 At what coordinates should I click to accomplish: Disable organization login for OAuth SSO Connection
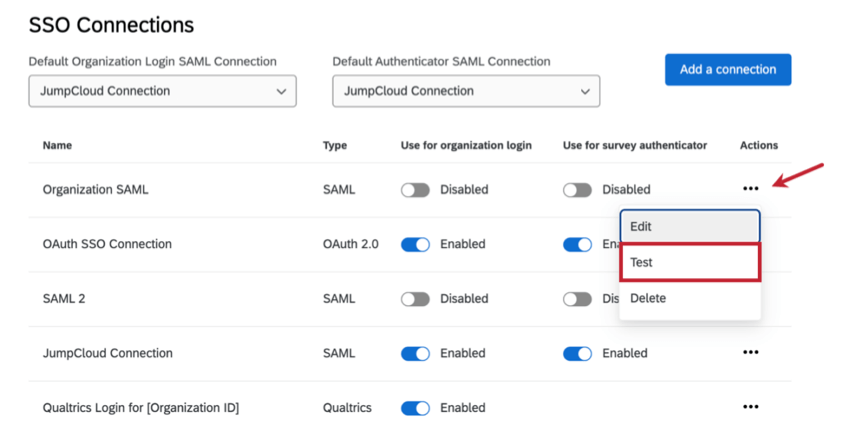coord(415,244)
